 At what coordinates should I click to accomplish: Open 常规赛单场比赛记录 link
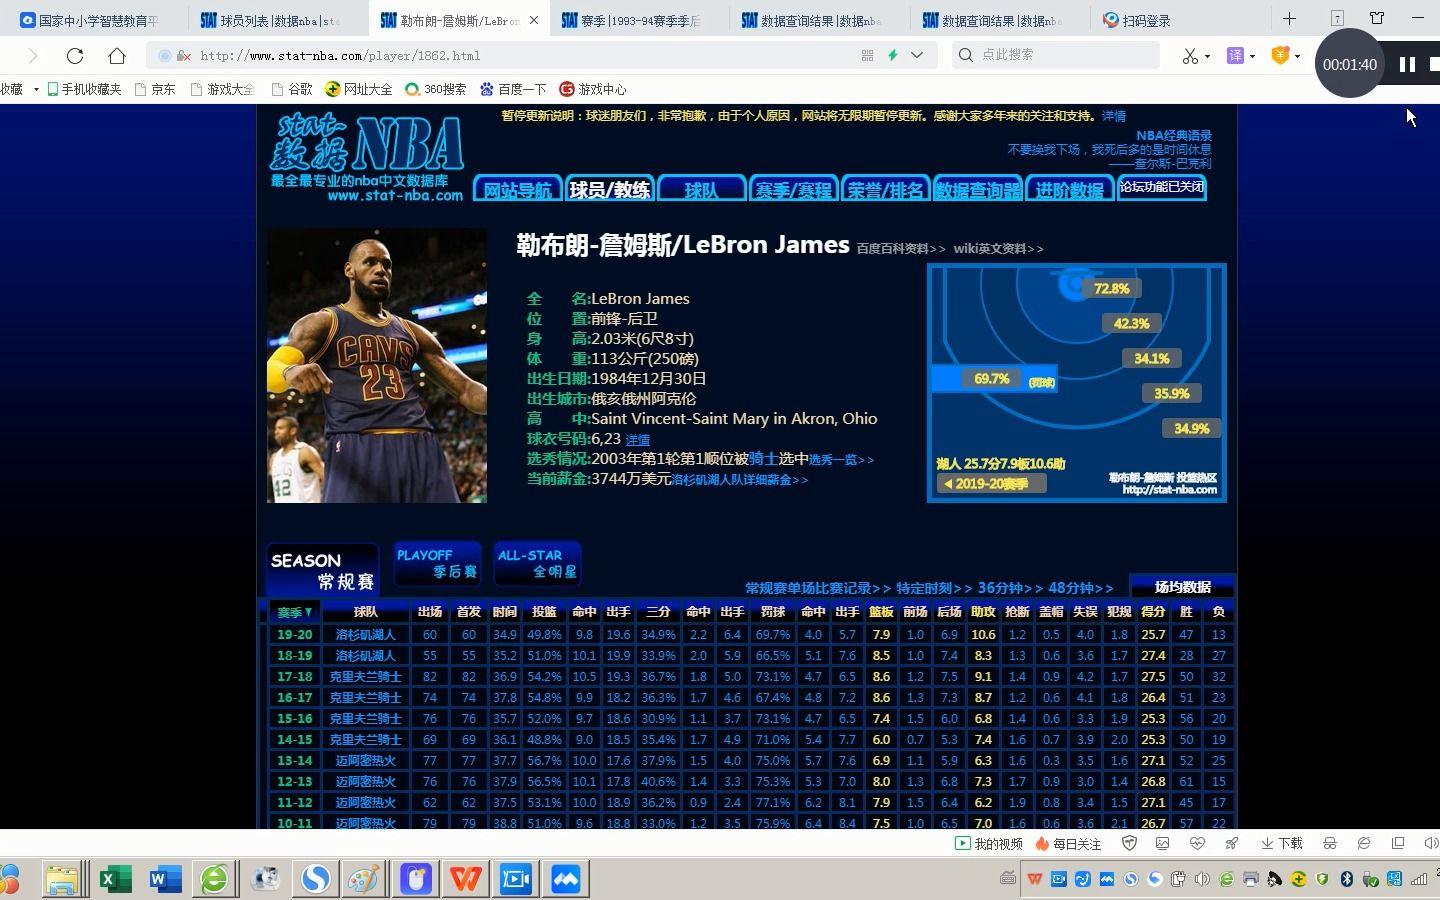coord(817,588)
